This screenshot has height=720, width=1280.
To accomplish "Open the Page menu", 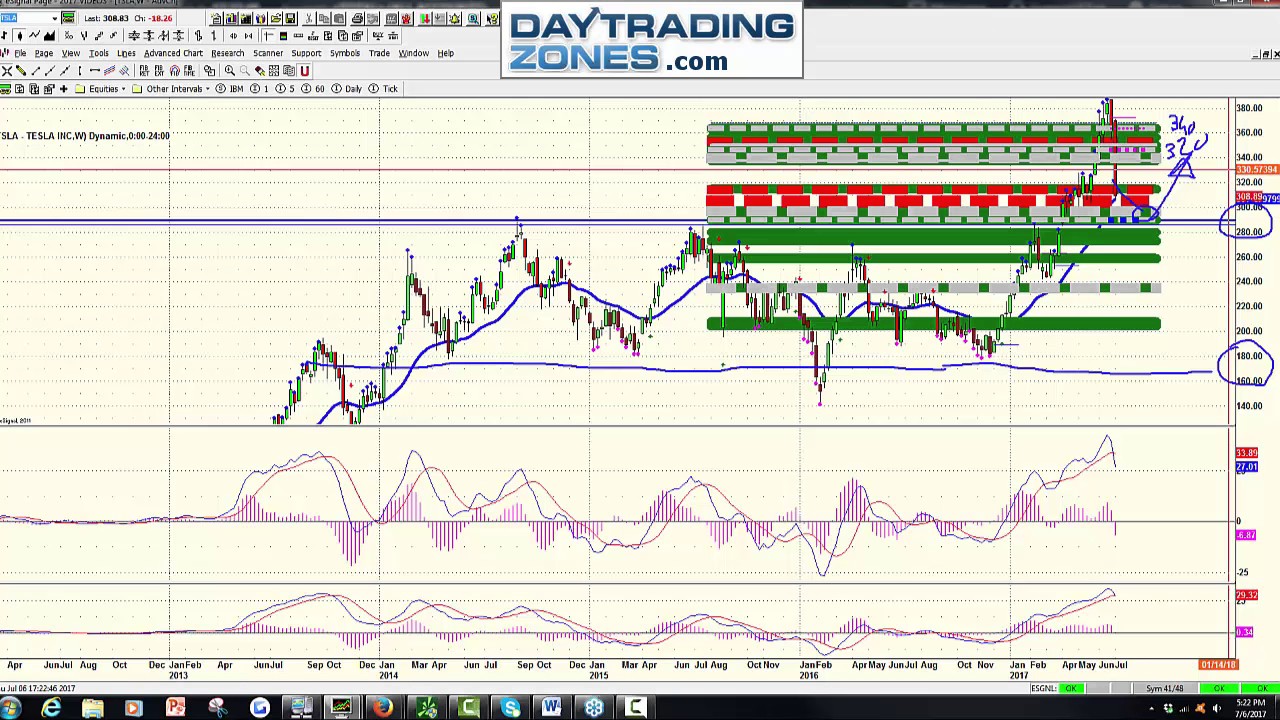I will coord(44,53).
